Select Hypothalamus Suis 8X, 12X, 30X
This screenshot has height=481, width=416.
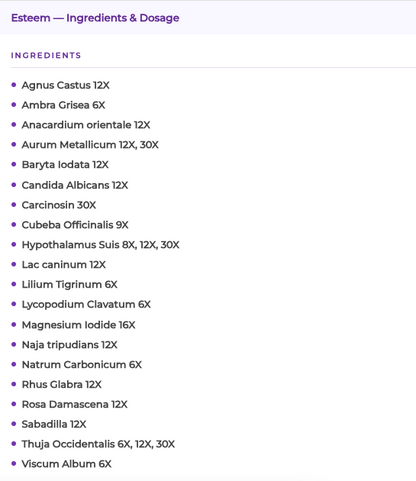[x=101, y=245]
